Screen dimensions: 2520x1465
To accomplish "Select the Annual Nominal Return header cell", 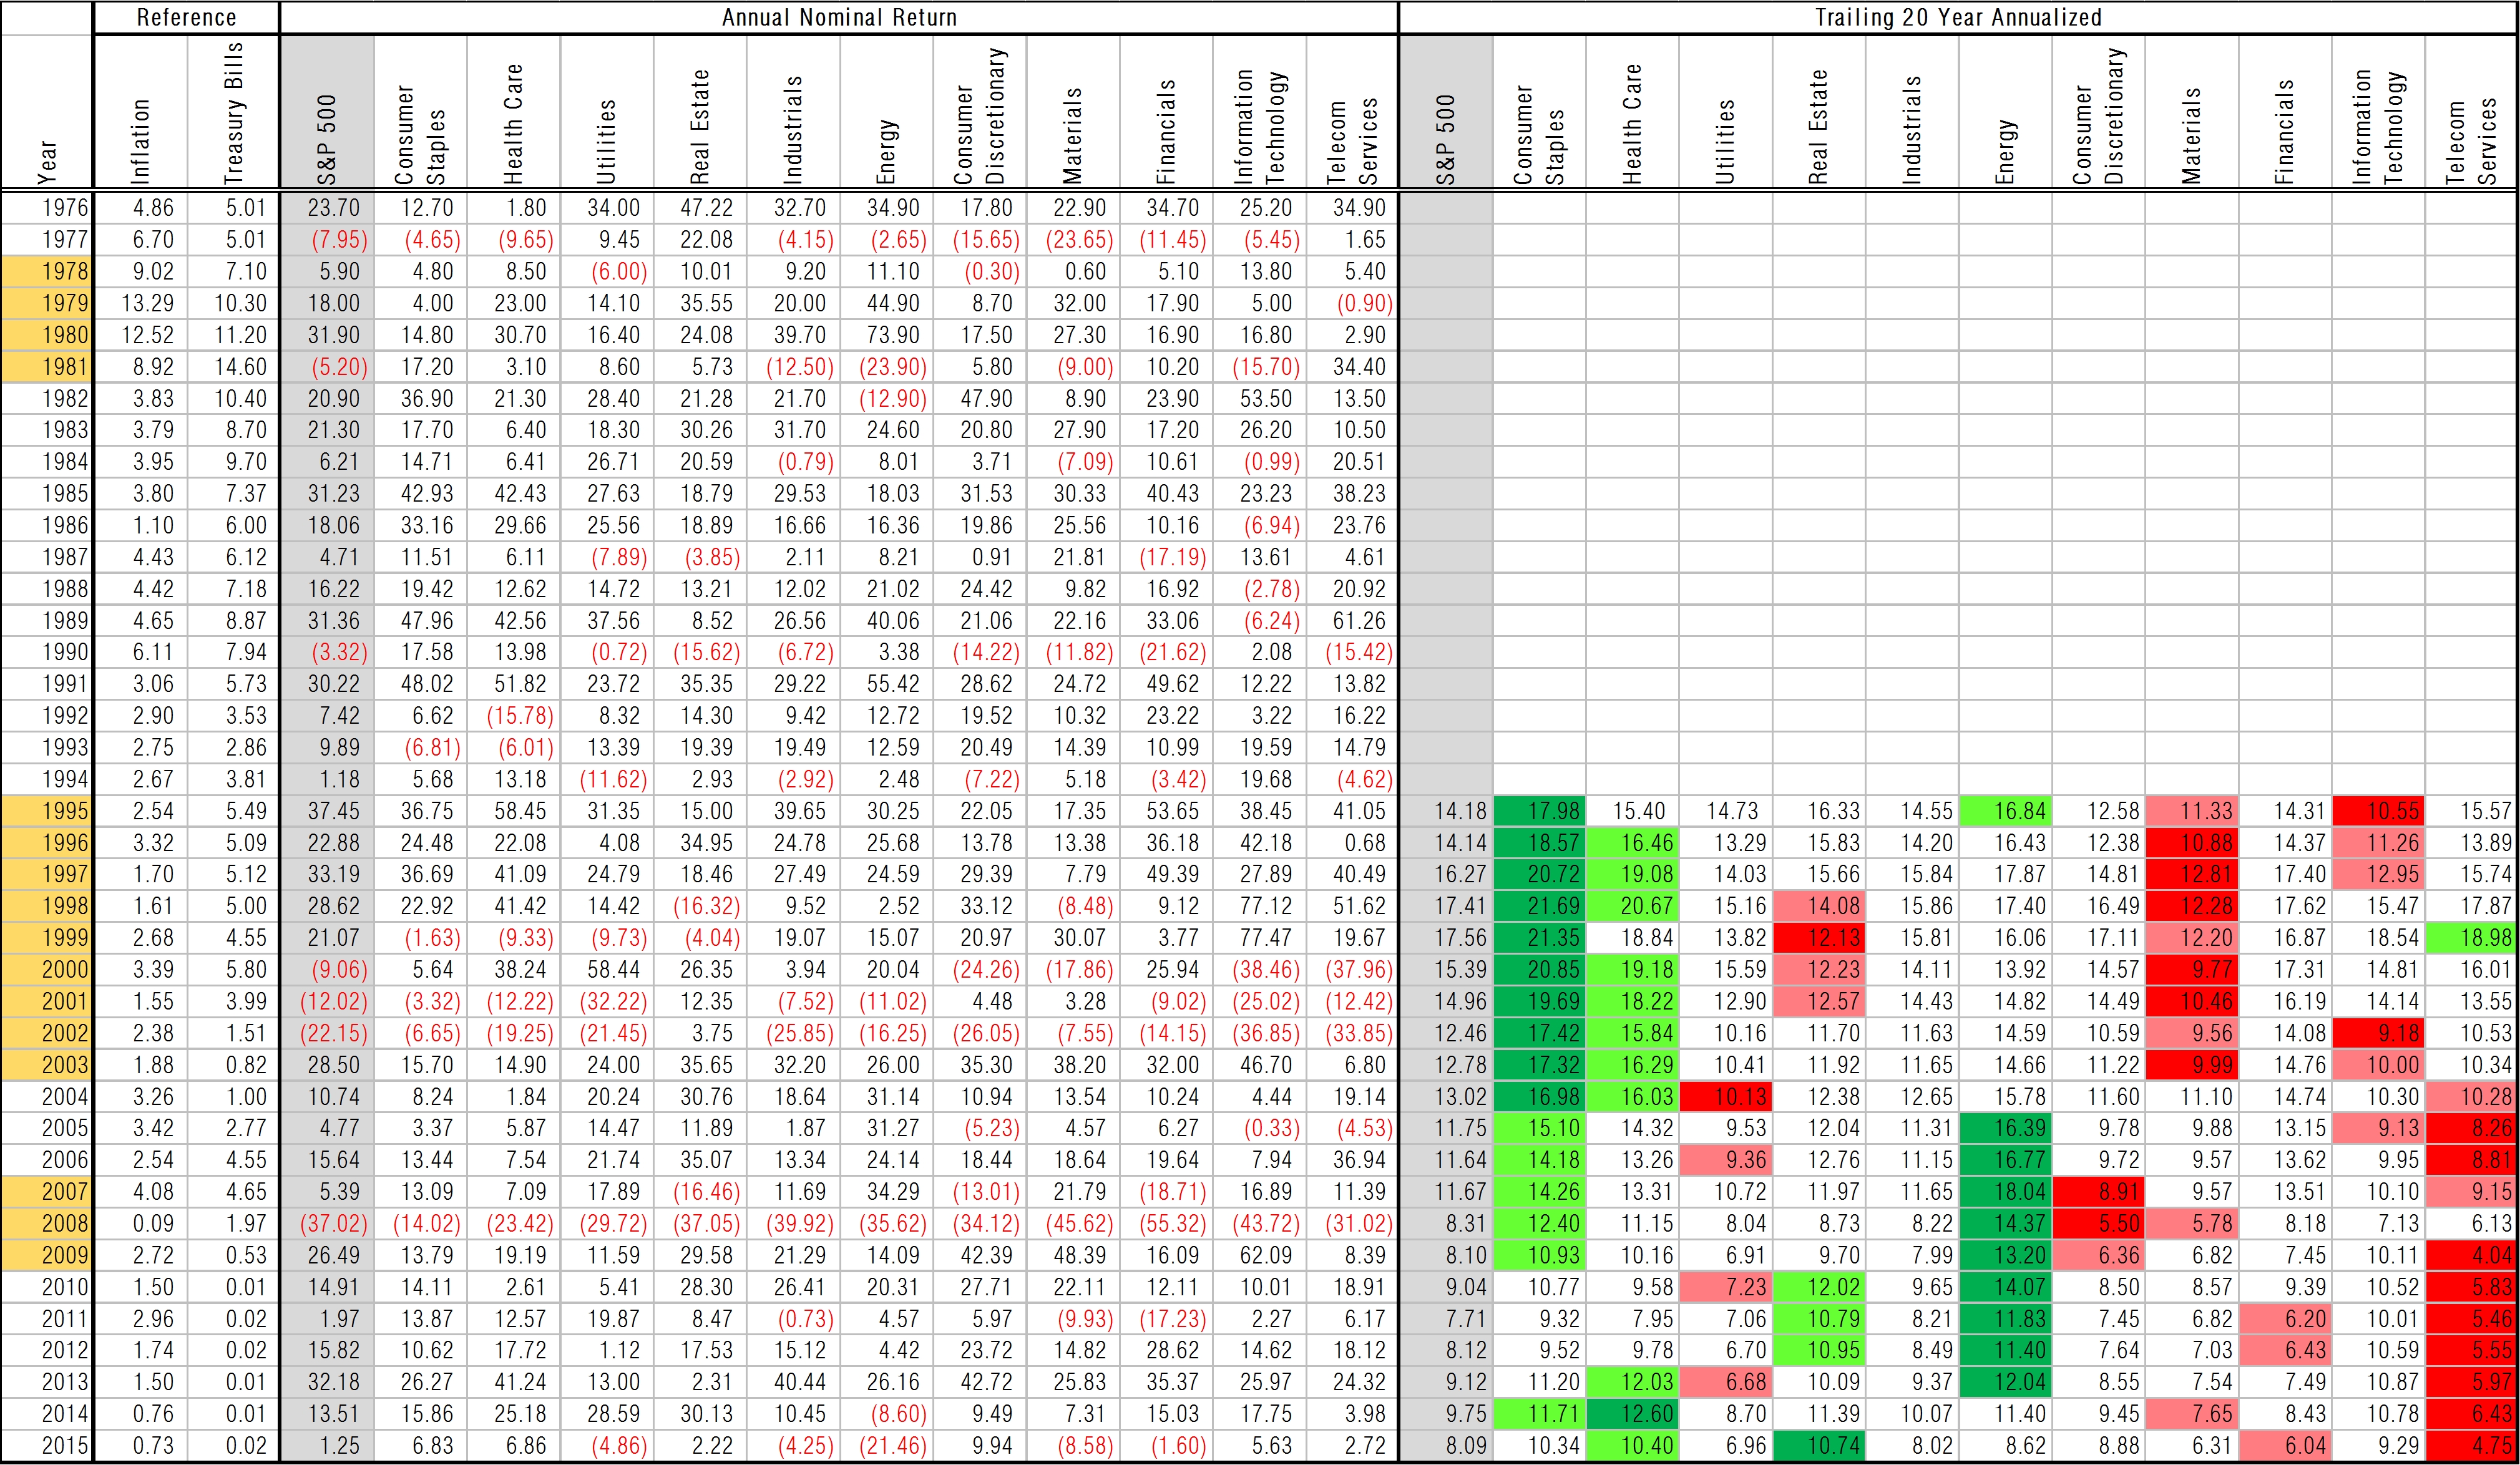I will tap(839, 17).
